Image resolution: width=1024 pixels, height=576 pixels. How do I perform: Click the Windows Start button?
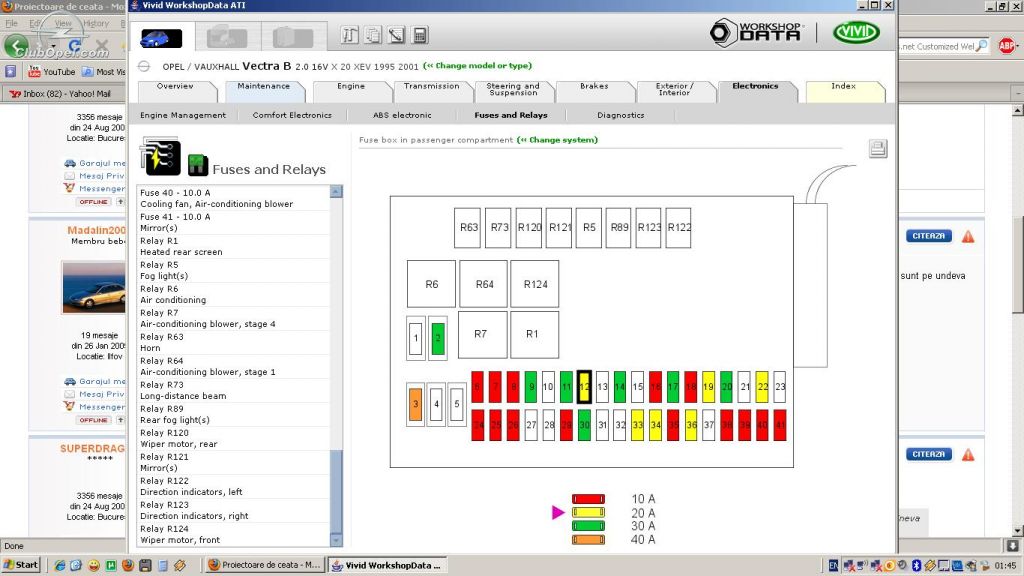[22, 565]
